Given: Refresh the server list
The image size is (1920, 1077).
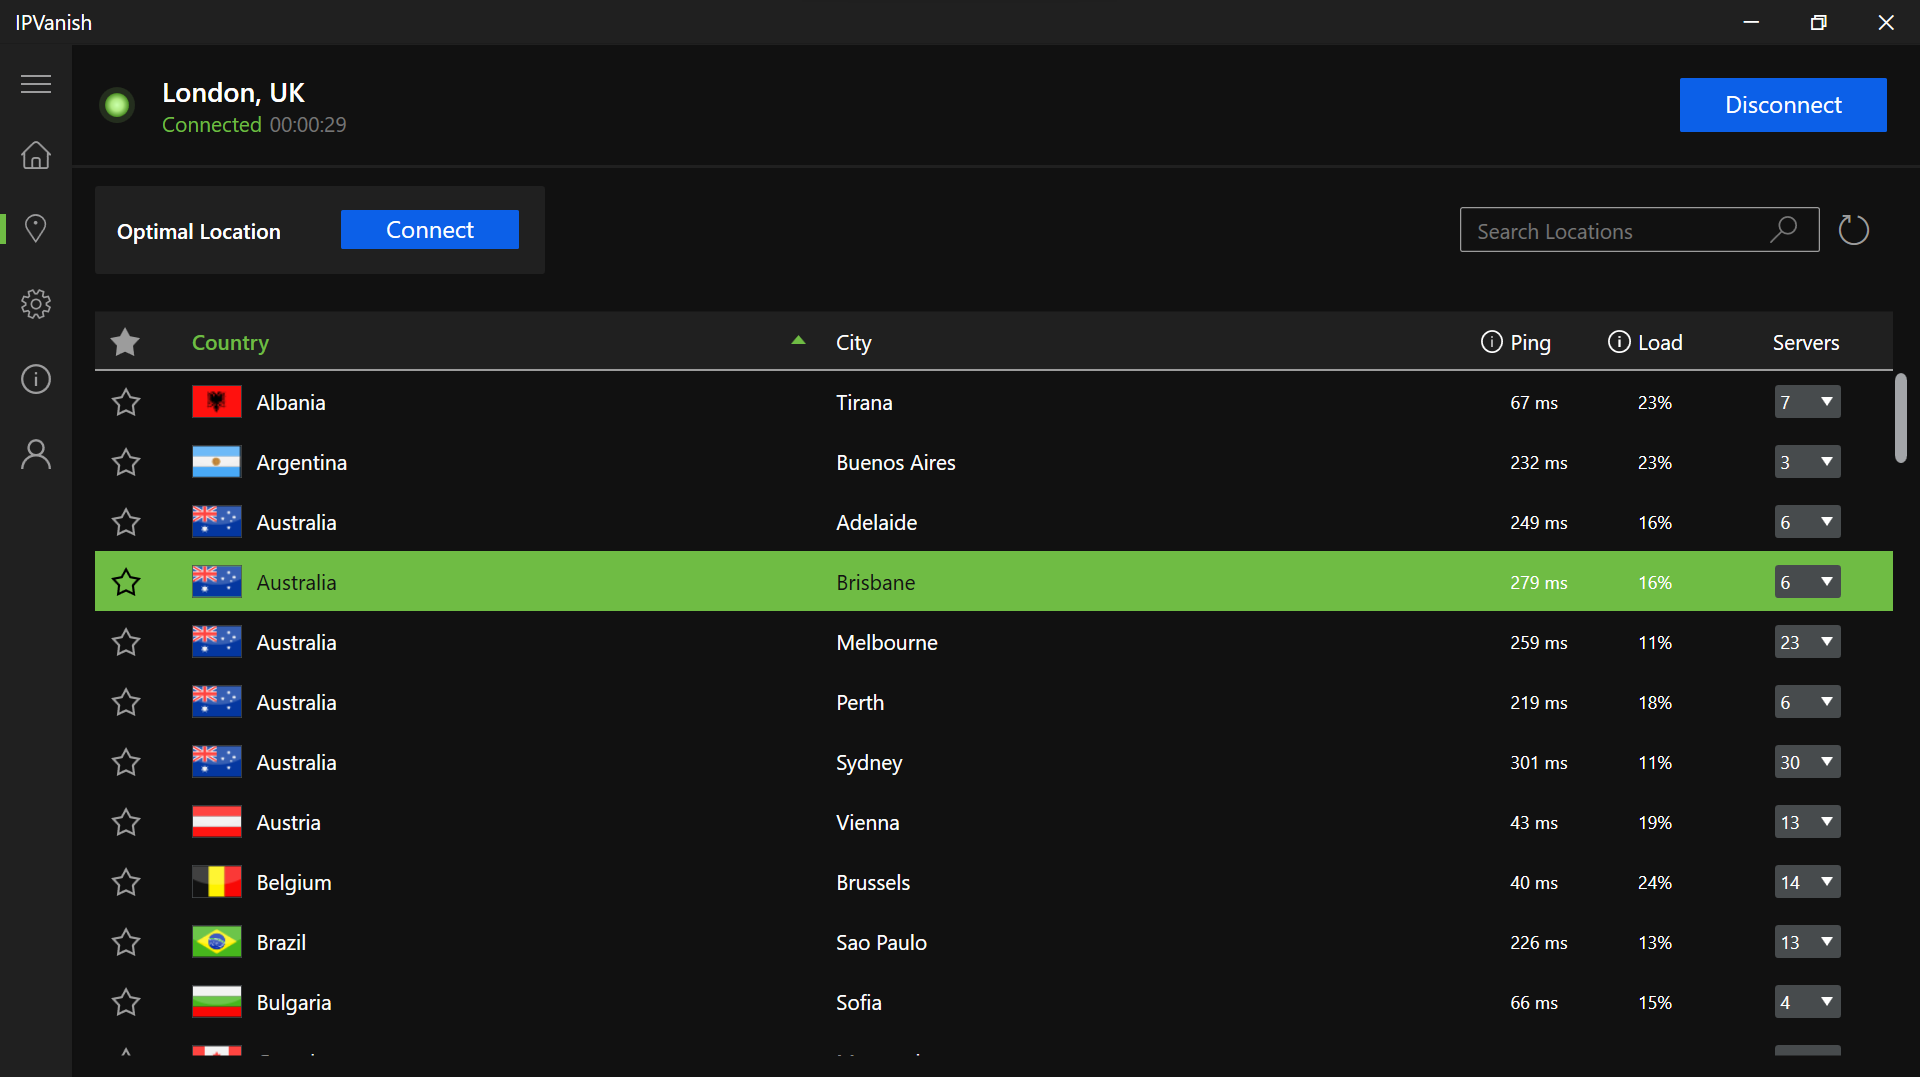Looking at the screenshot, I should click(1853, 230).
